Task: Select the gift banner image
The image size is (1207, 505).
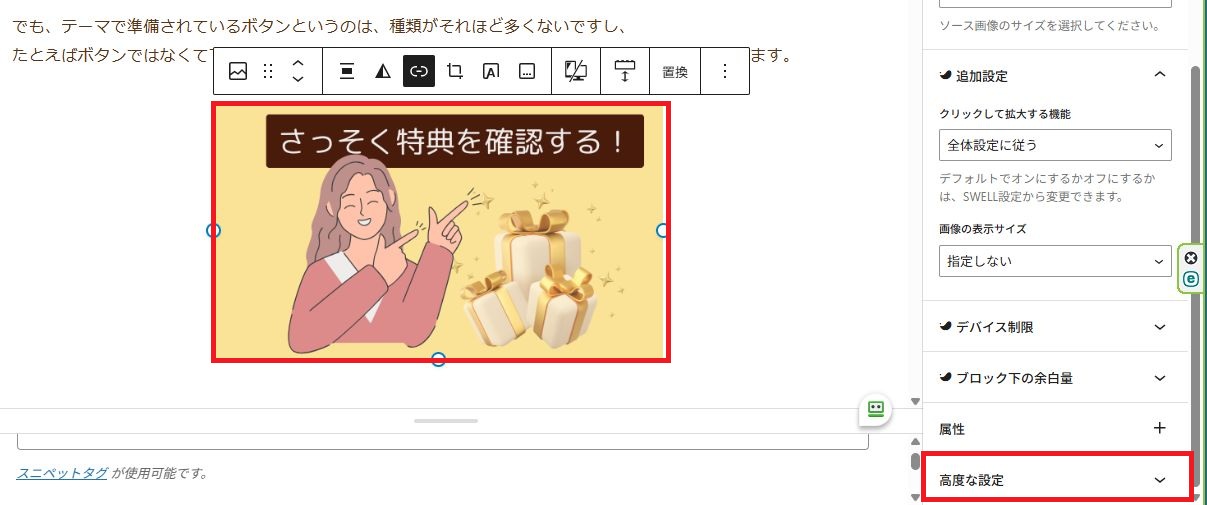Action: pos(441,232)
